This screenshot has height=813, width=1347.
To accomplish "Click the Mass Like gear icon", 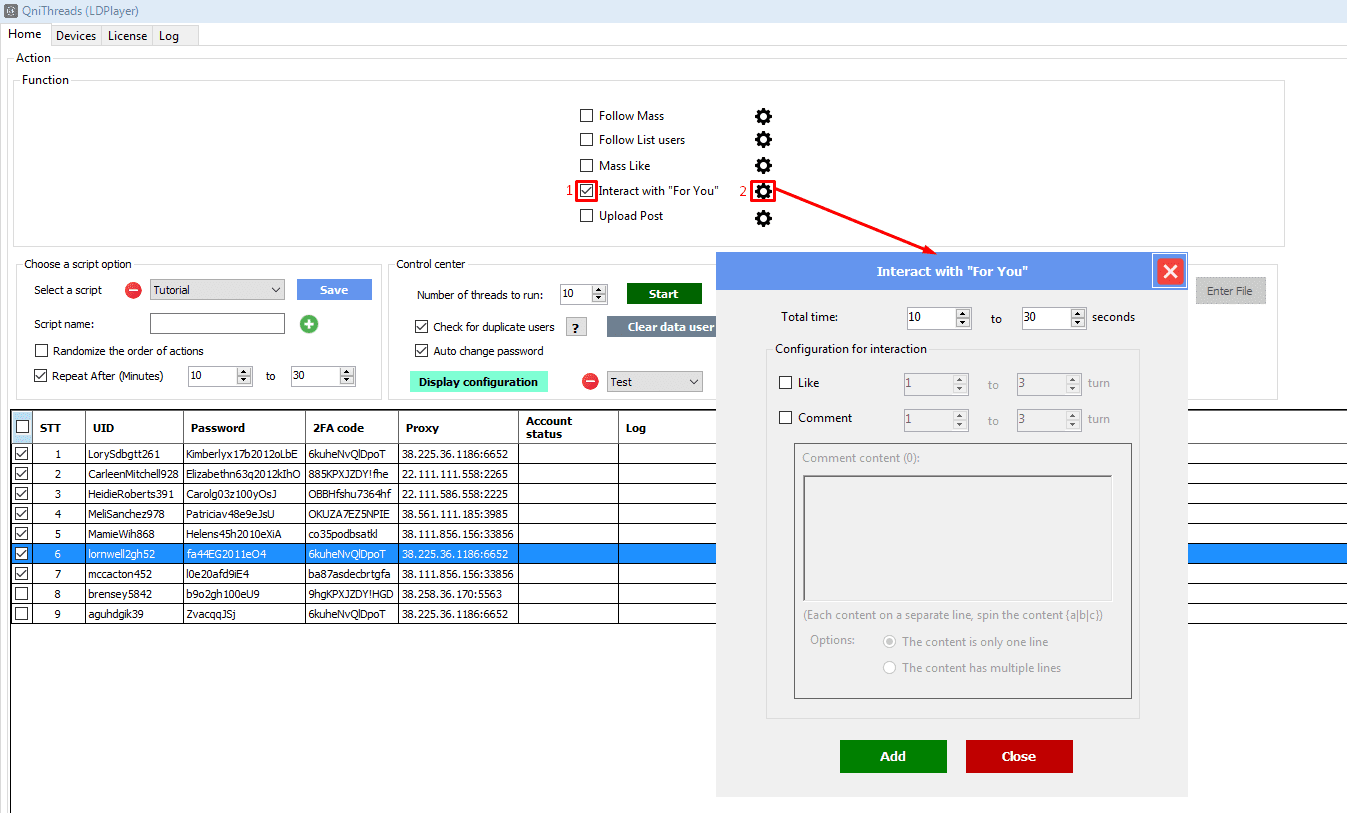I will point(763,166).
